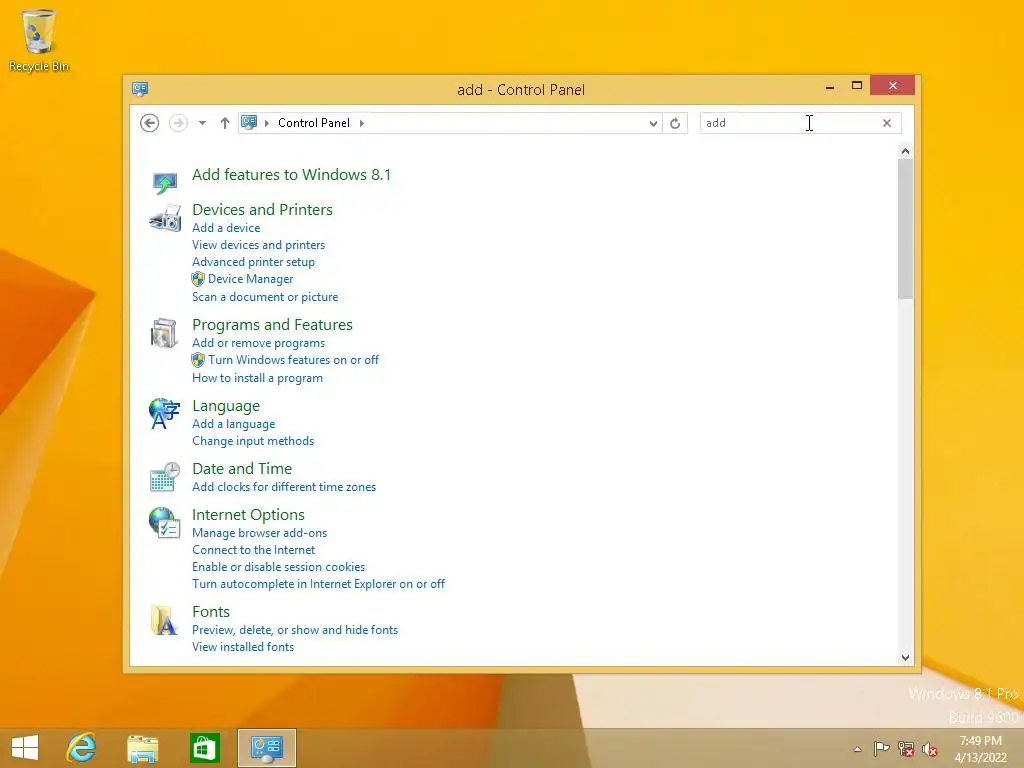
Task: Go up one level with the Up arrow
Action: (x=225, y=123)
